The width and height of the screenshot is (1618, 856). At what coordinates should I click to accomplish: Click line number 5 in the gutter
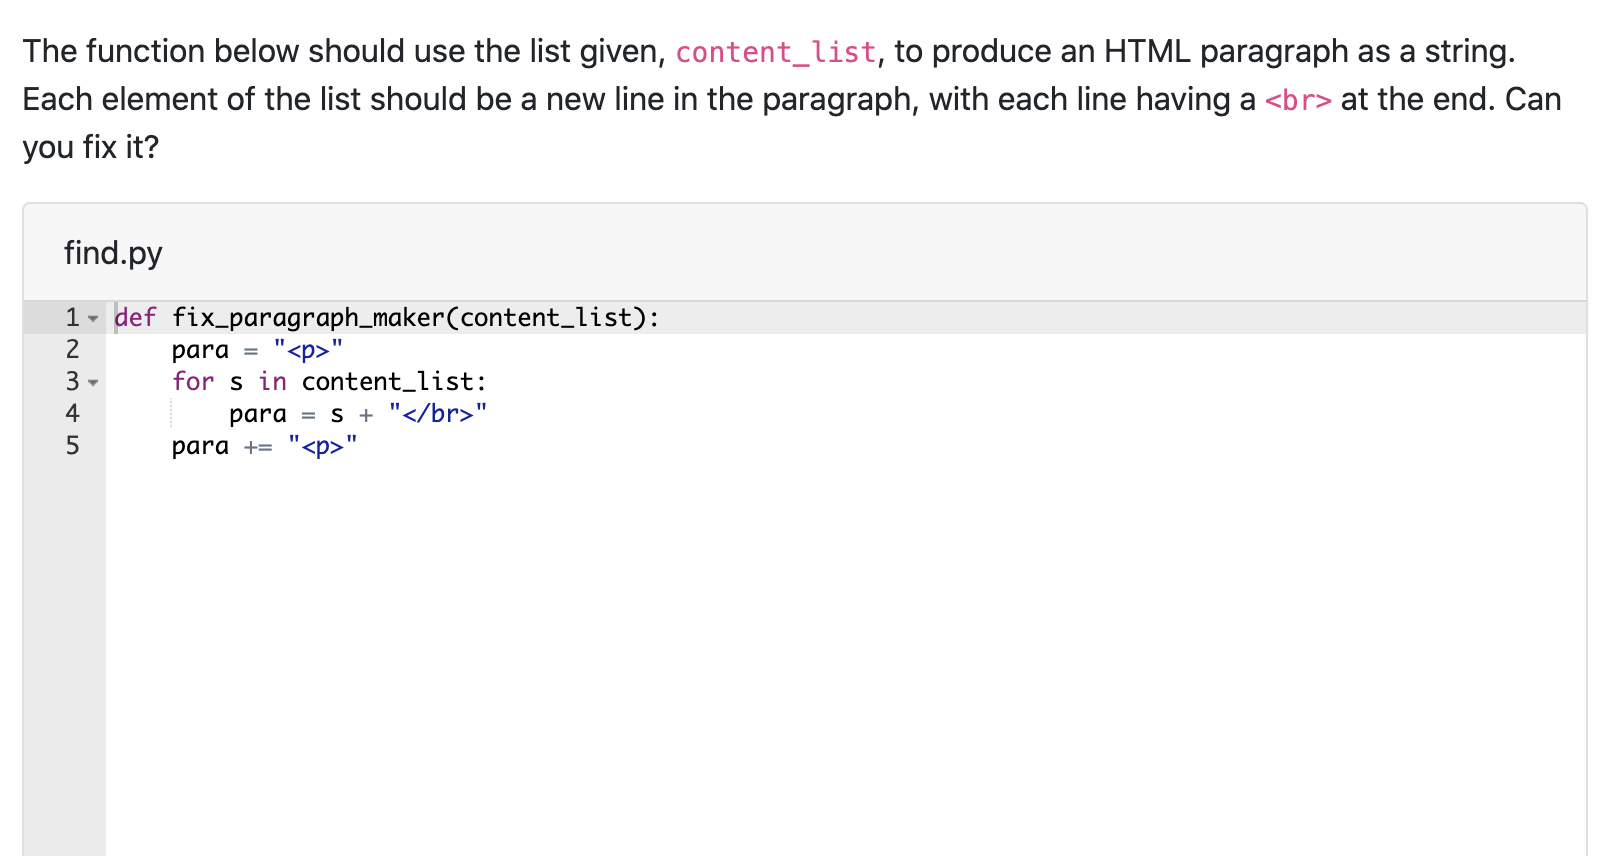(71, 446)
